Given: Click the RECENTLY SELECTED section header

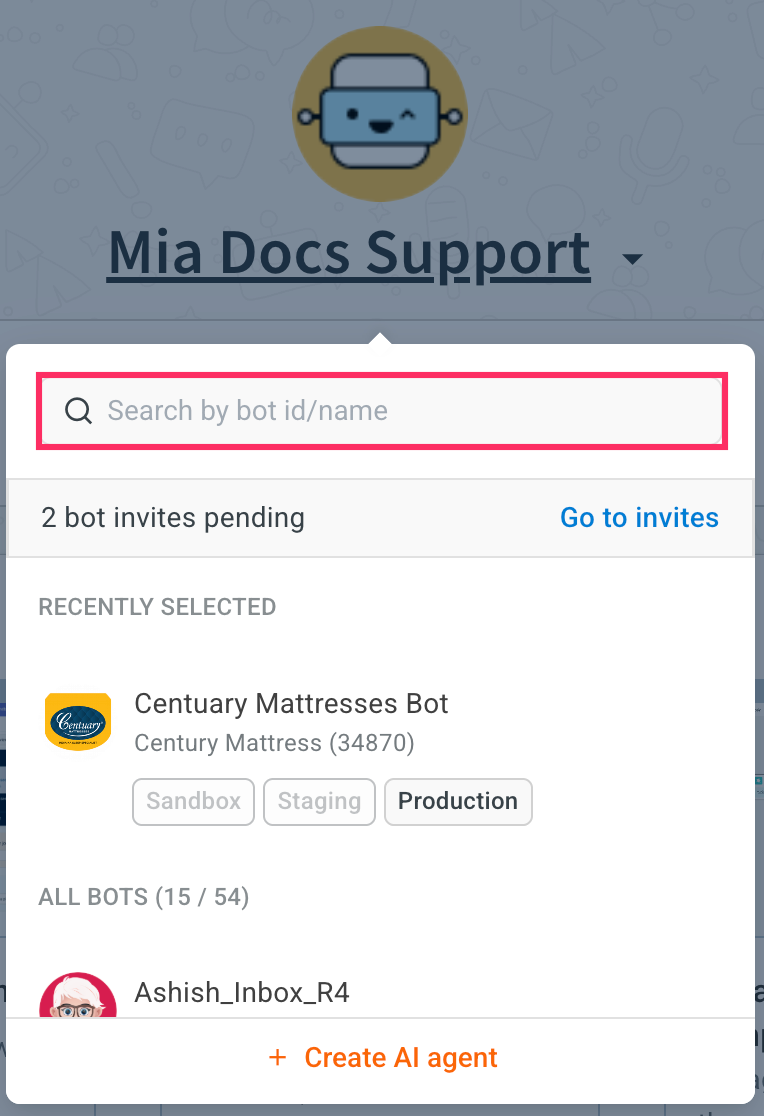Looking at the screenshot, I should coord(157,607).
